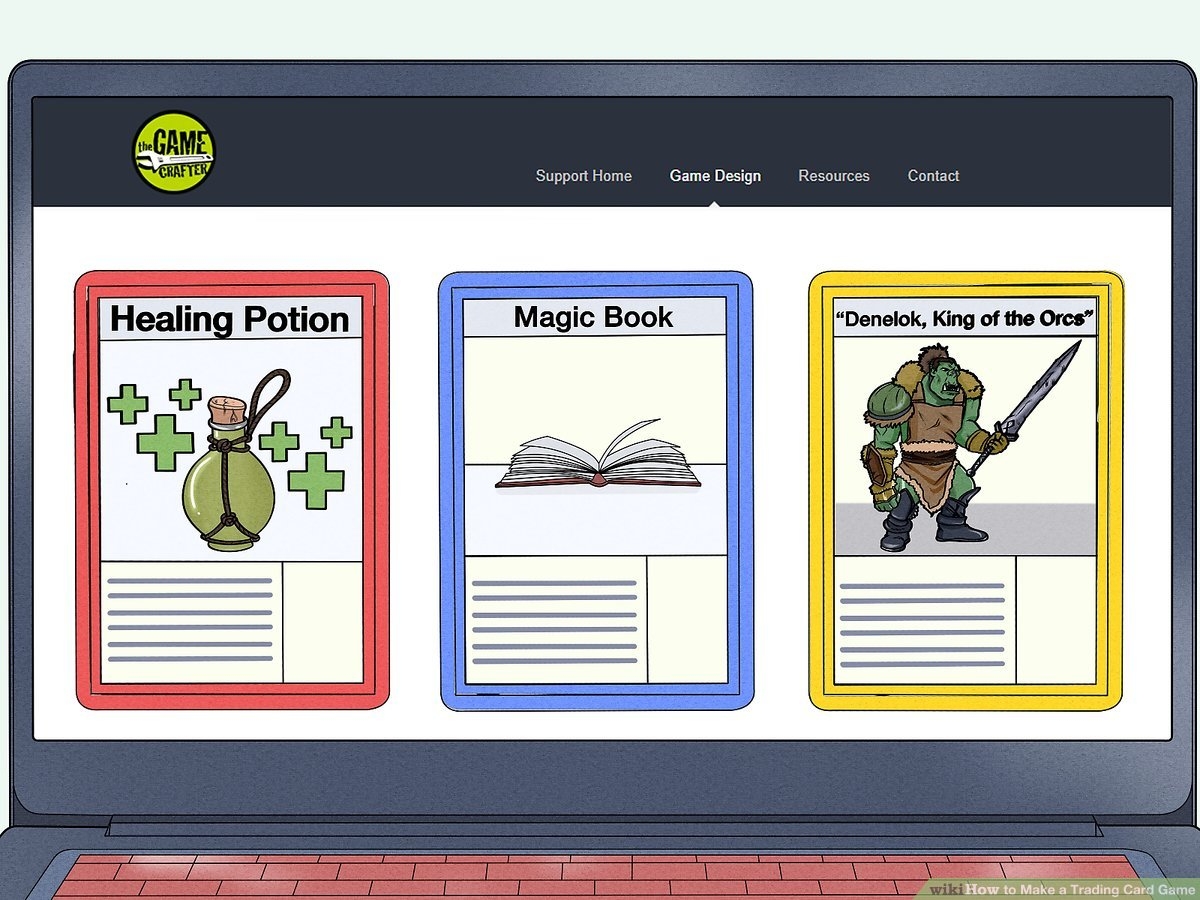The width and height of the screenshot is (1200, 900).
Task: Click the empty stats box on Healing Potion card
Action: coord(322,621)
